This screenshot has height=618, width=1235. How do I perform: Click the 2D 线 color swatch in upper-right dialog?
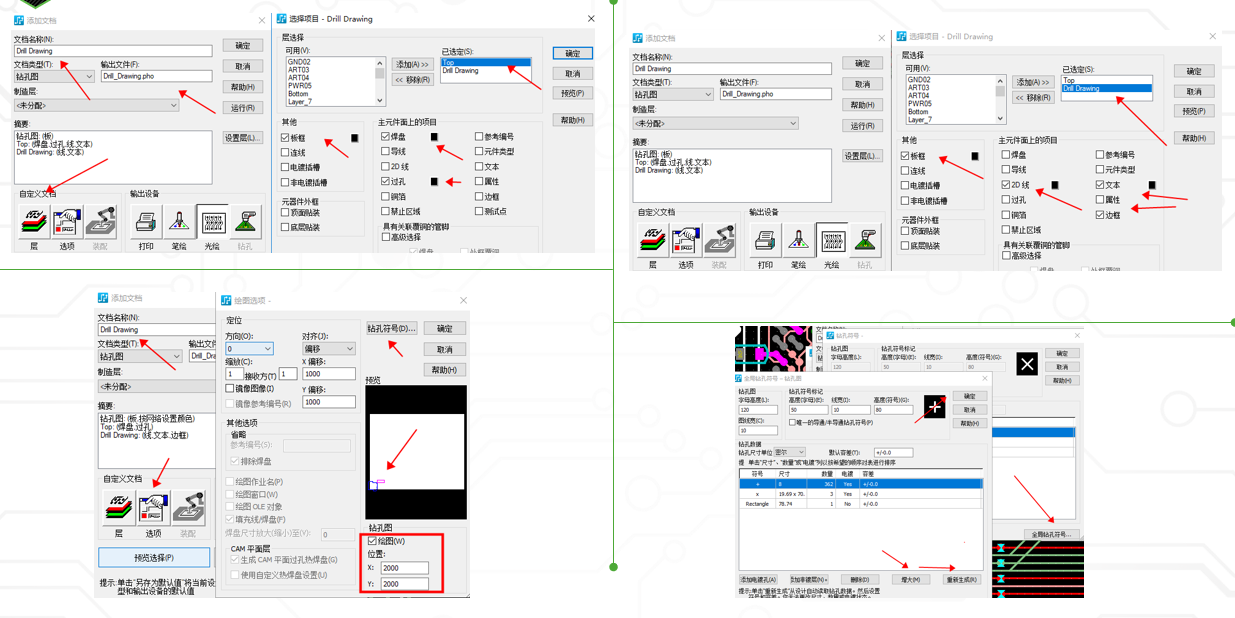click(x=1055, y=185)
